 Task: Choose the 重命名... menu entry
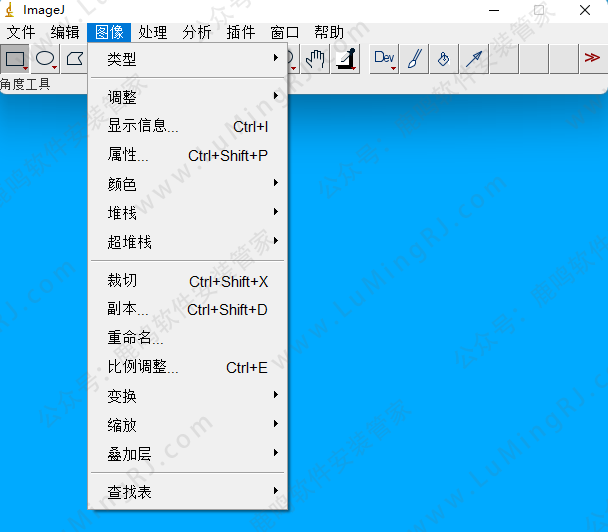[188, 338]
